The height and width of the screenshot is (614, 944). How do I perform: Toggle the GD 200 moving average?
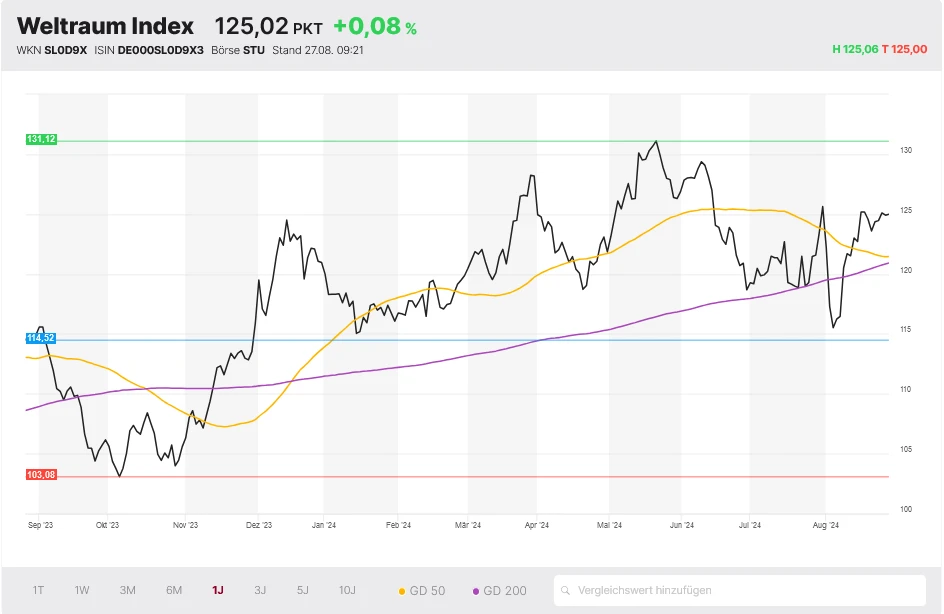pos(498,590)
